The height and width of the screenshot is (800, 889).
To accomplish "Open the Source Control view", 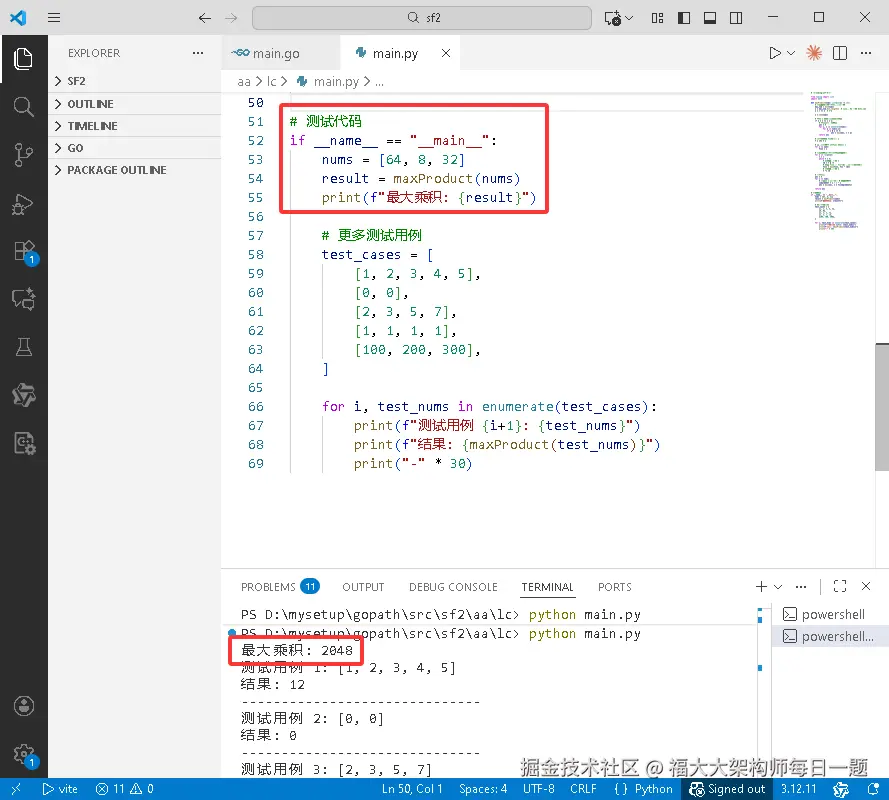I will point(23,155).
